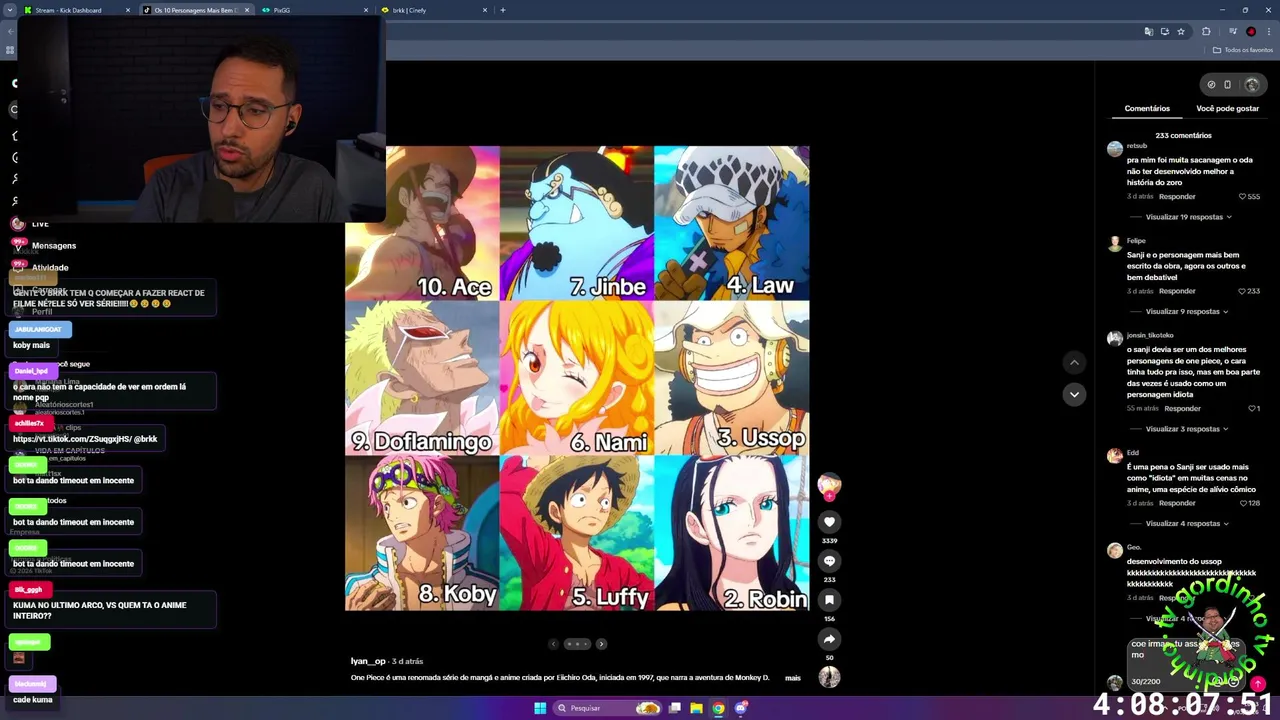The height and width of the screenshot is (720, 1280).
Task: Reply to retsub's comment with Responder
Action: tap(1177, 197)
